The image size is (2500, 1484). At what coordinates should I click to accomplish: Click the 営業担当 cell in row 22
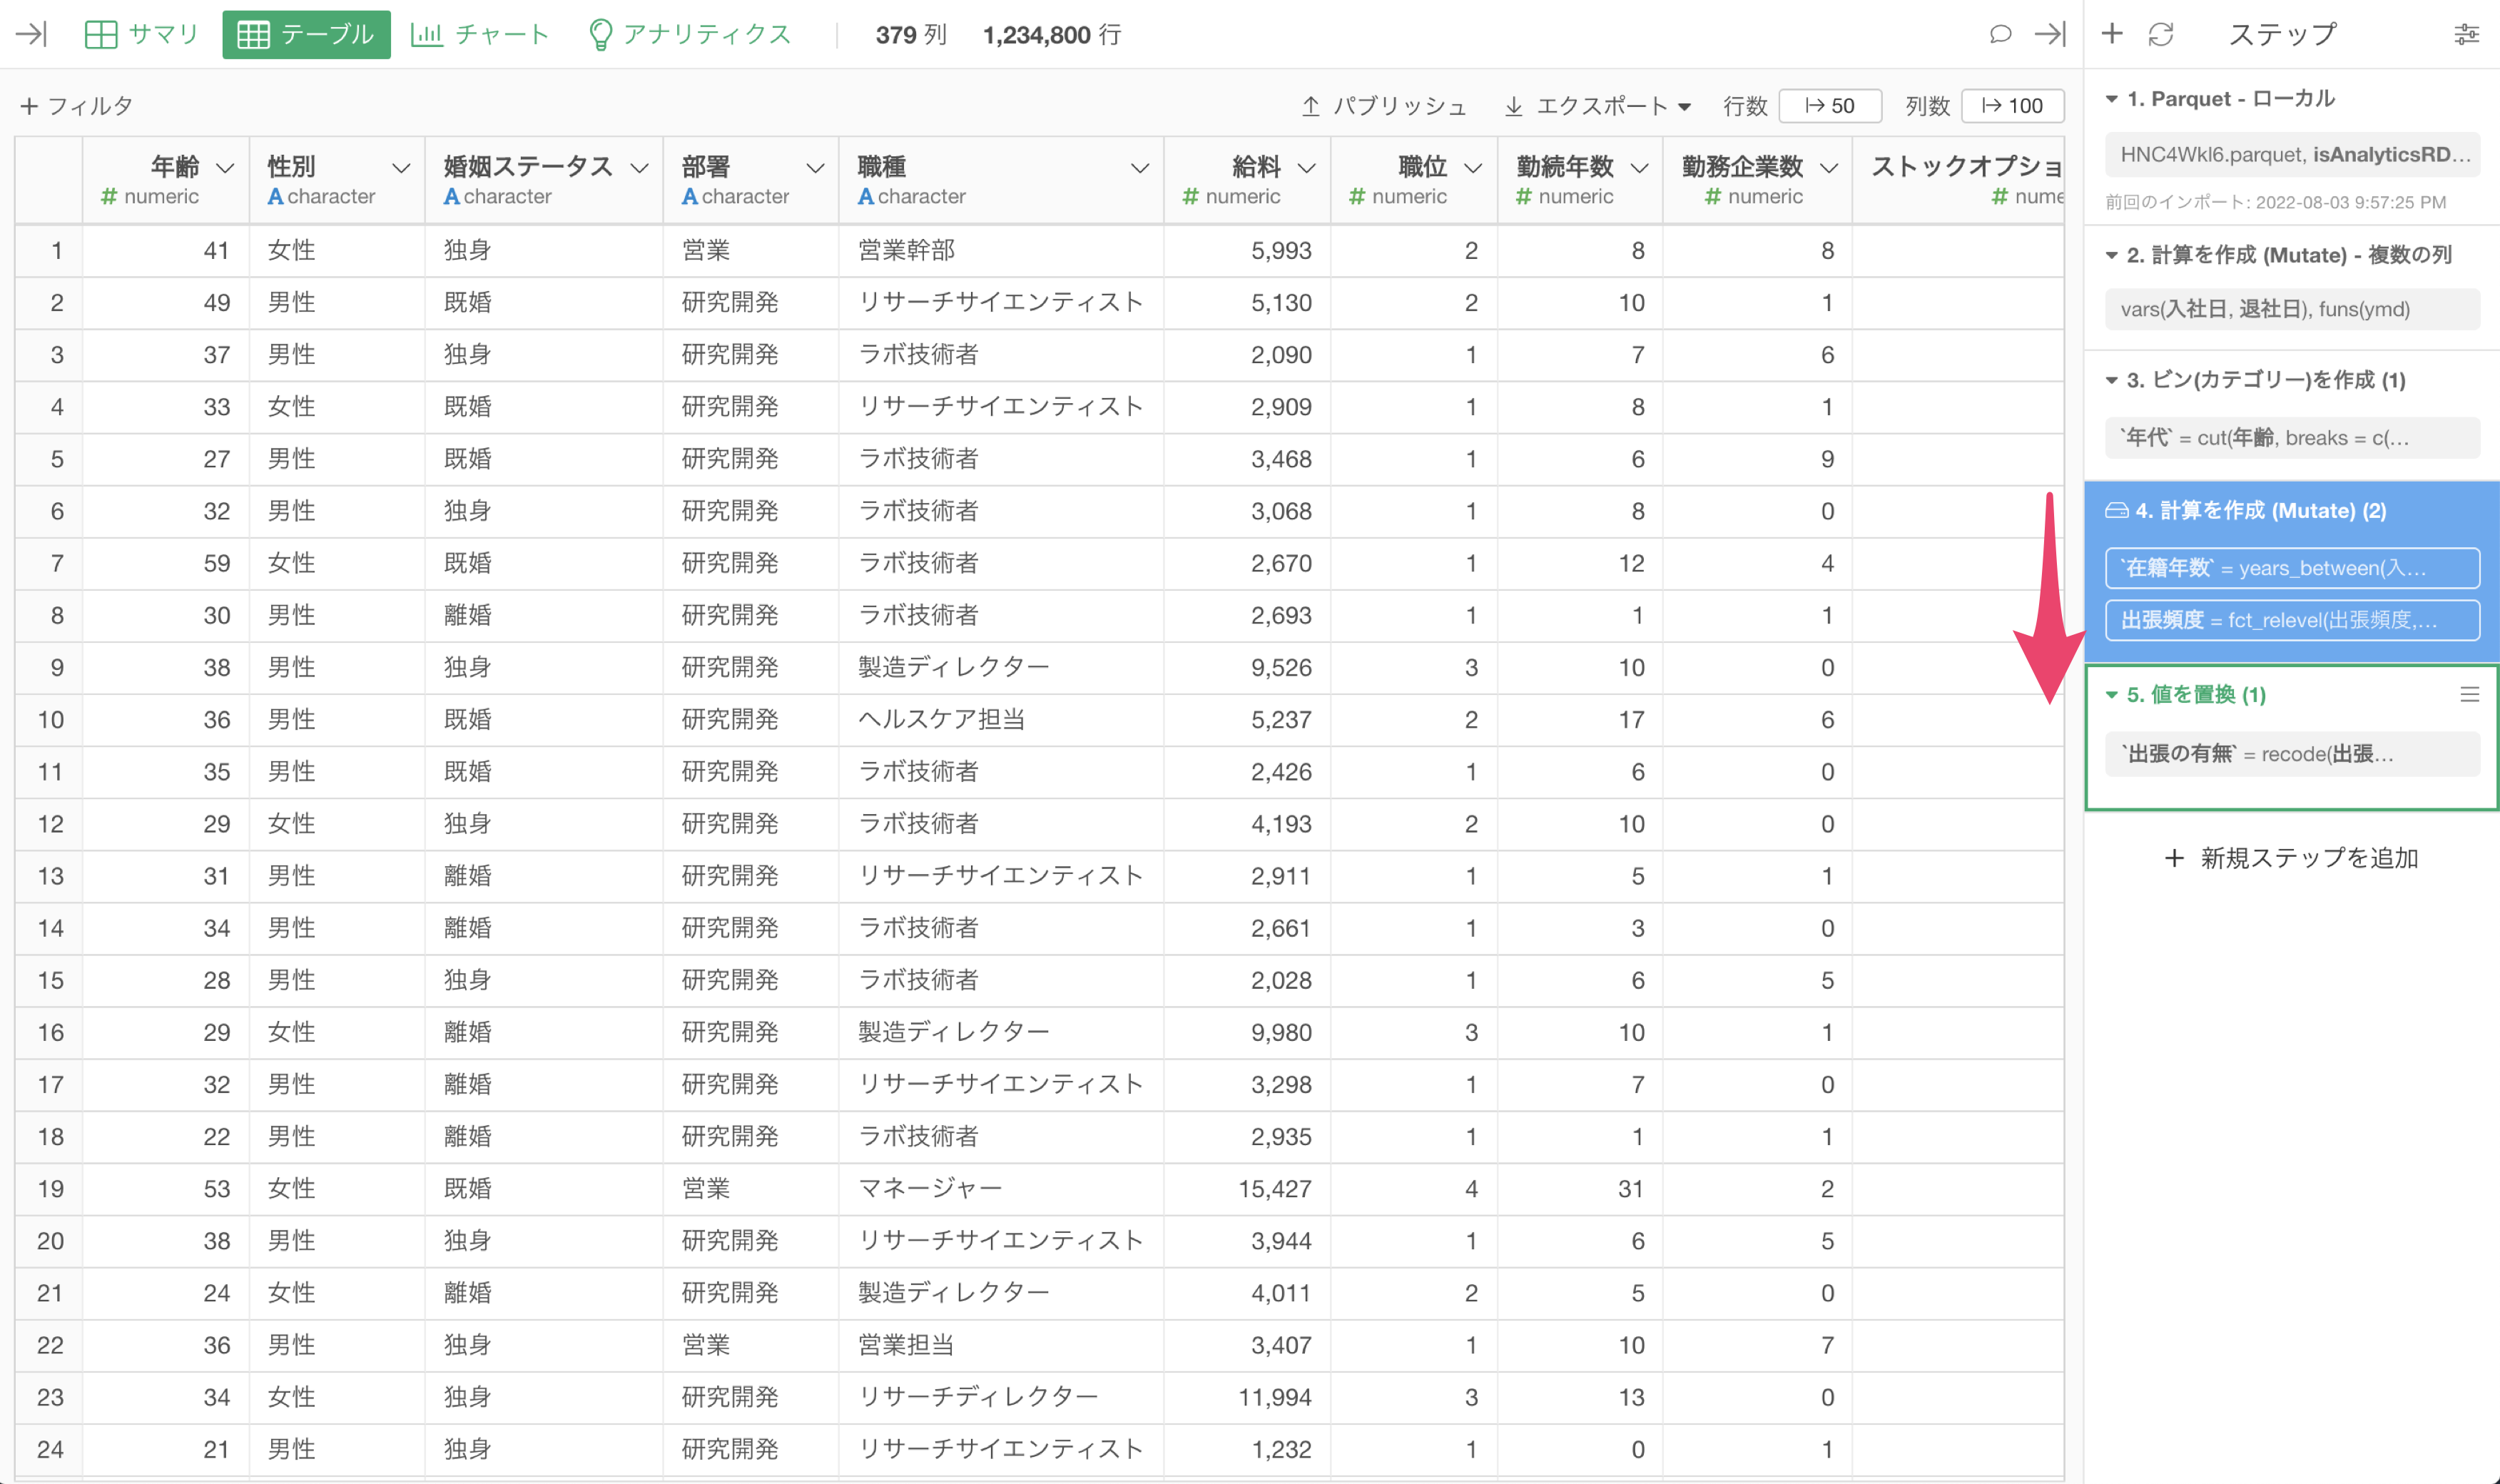coord(1001,1345)
